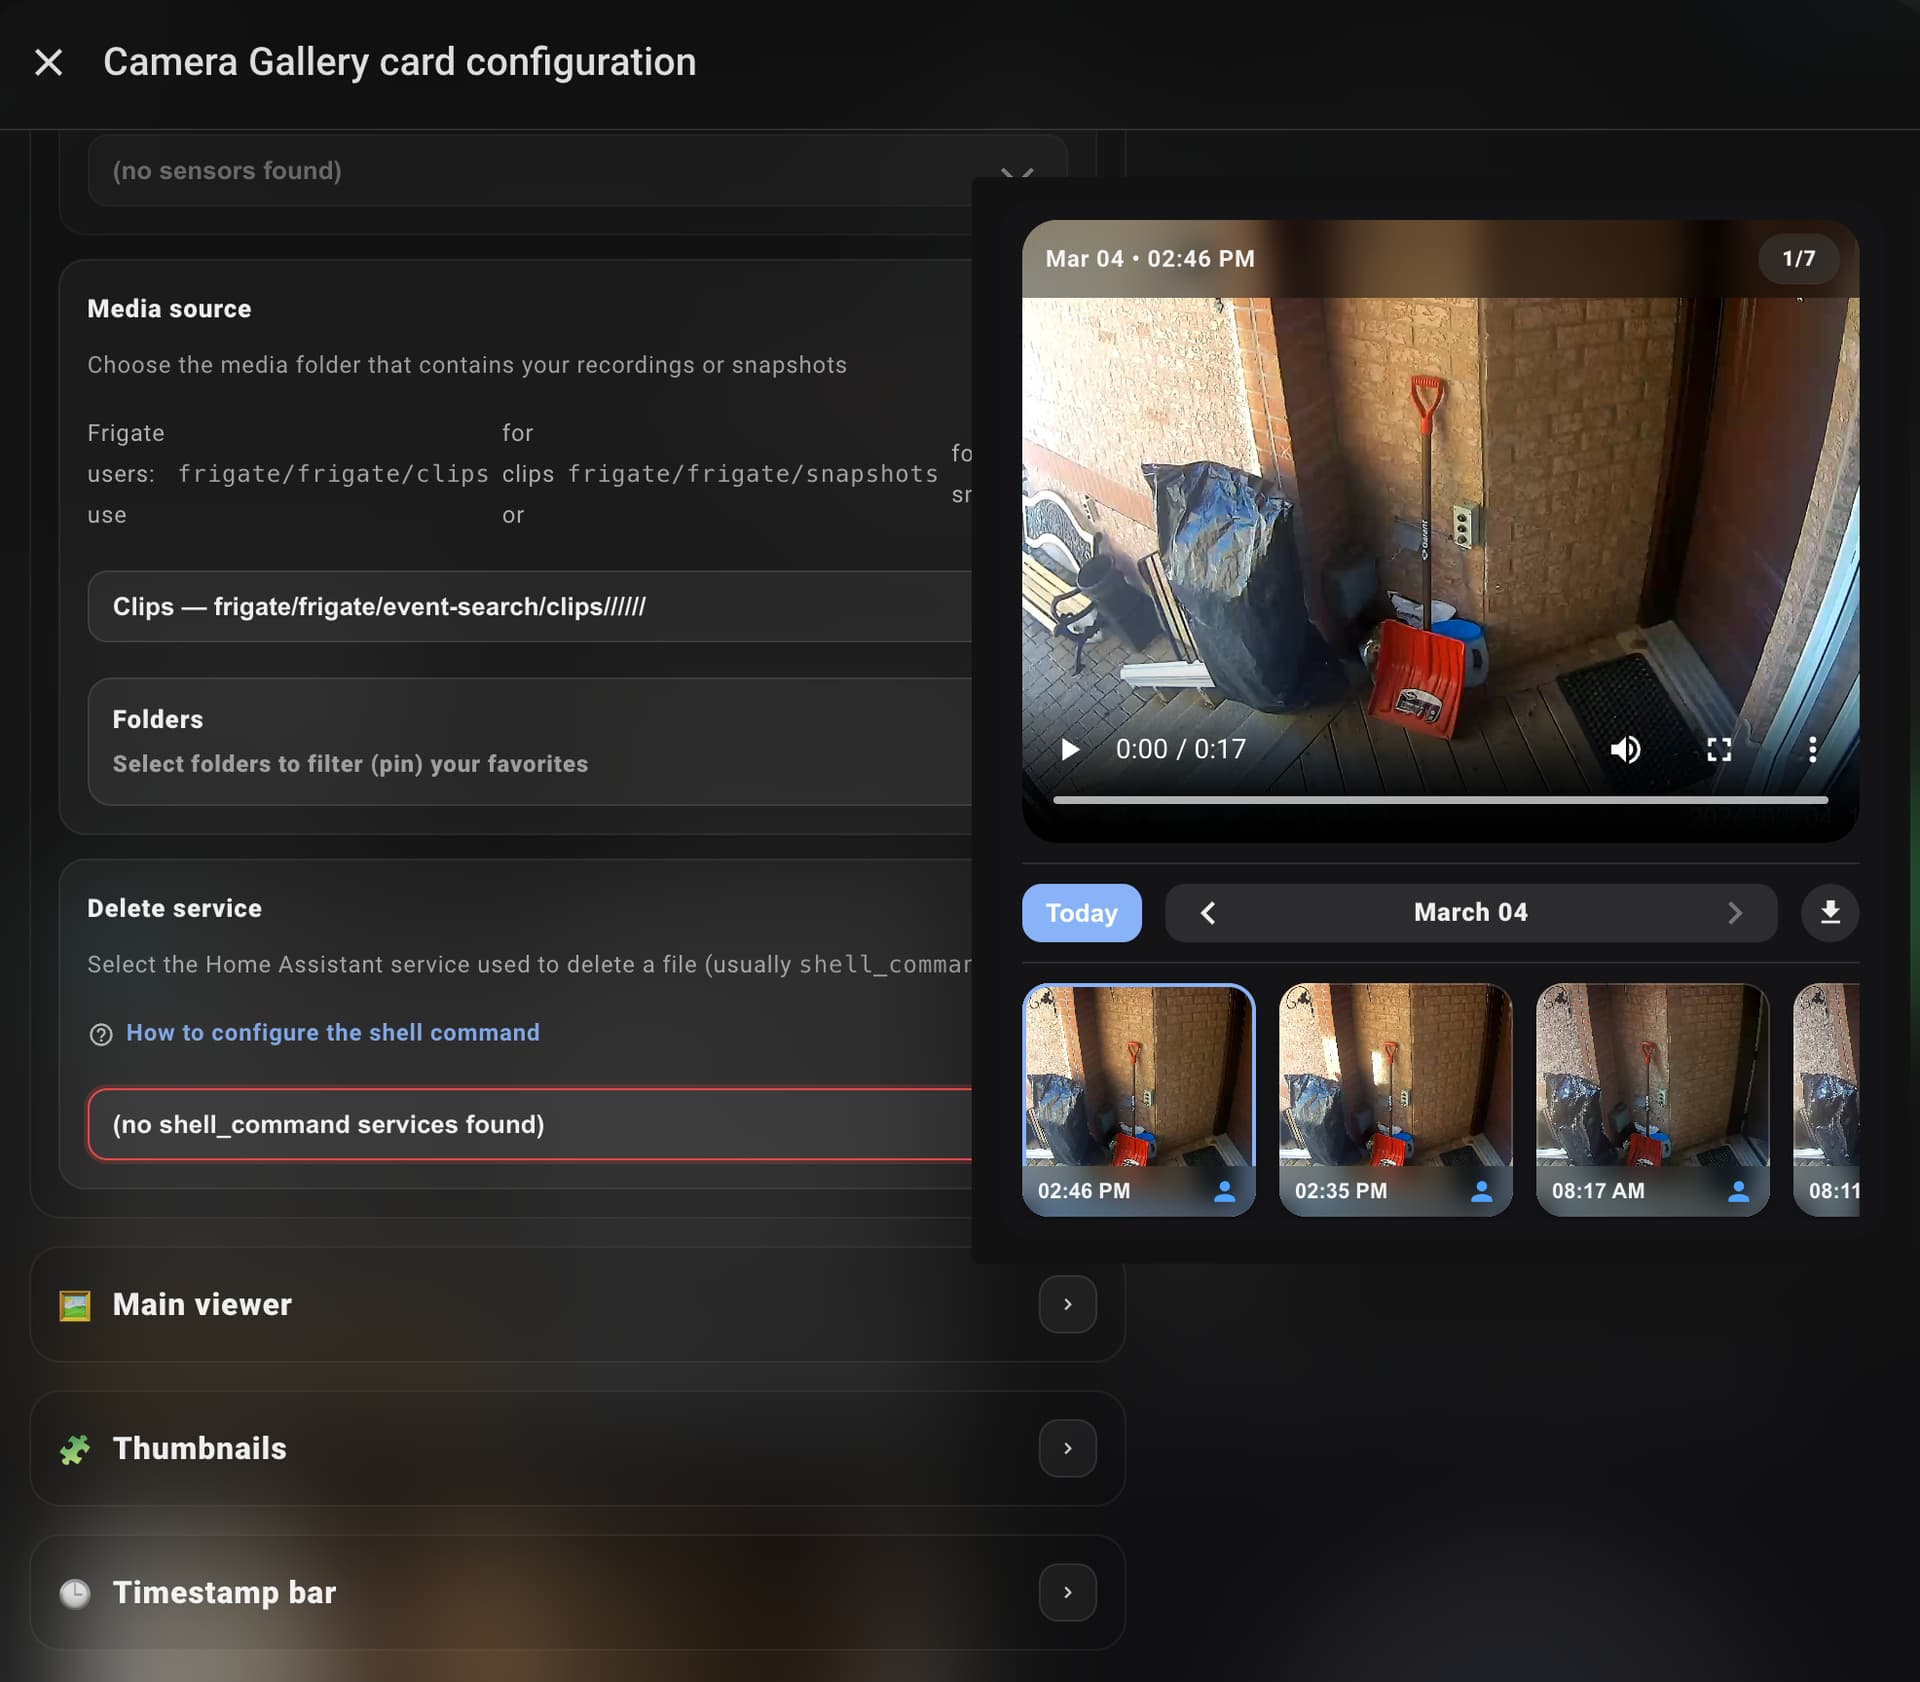This screenshot has height=1682, width=1920.
Task: Expand the Thumbnails section
Action: [x=1067, y=1448]
